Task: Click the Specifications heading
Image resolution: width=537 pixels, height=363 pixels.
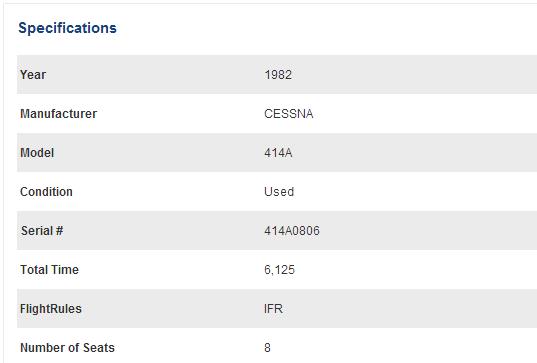Action: coord(67,28)
